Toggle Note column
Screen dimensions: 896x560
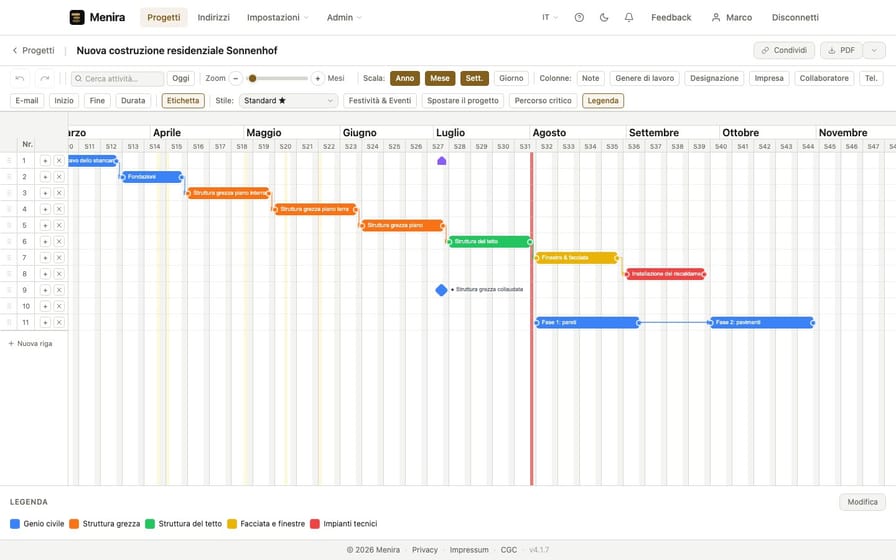point(590,78)
